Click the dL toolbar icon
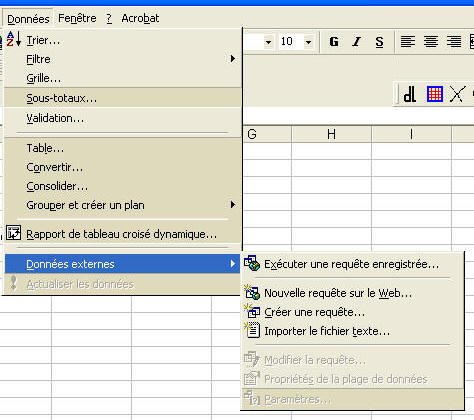474x420 pixels. tap(410, 94)
